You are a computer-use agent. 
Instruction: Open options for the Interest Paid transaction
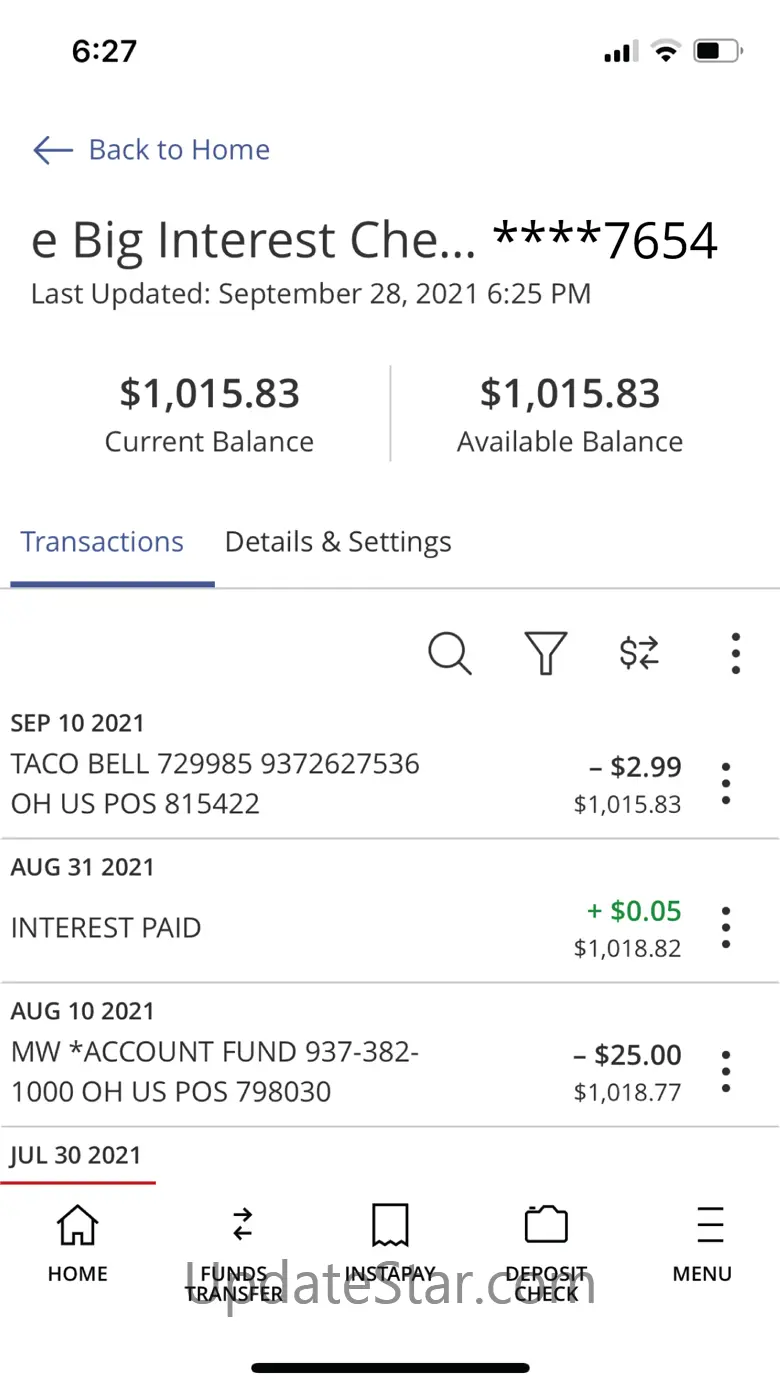click(726, 928)
